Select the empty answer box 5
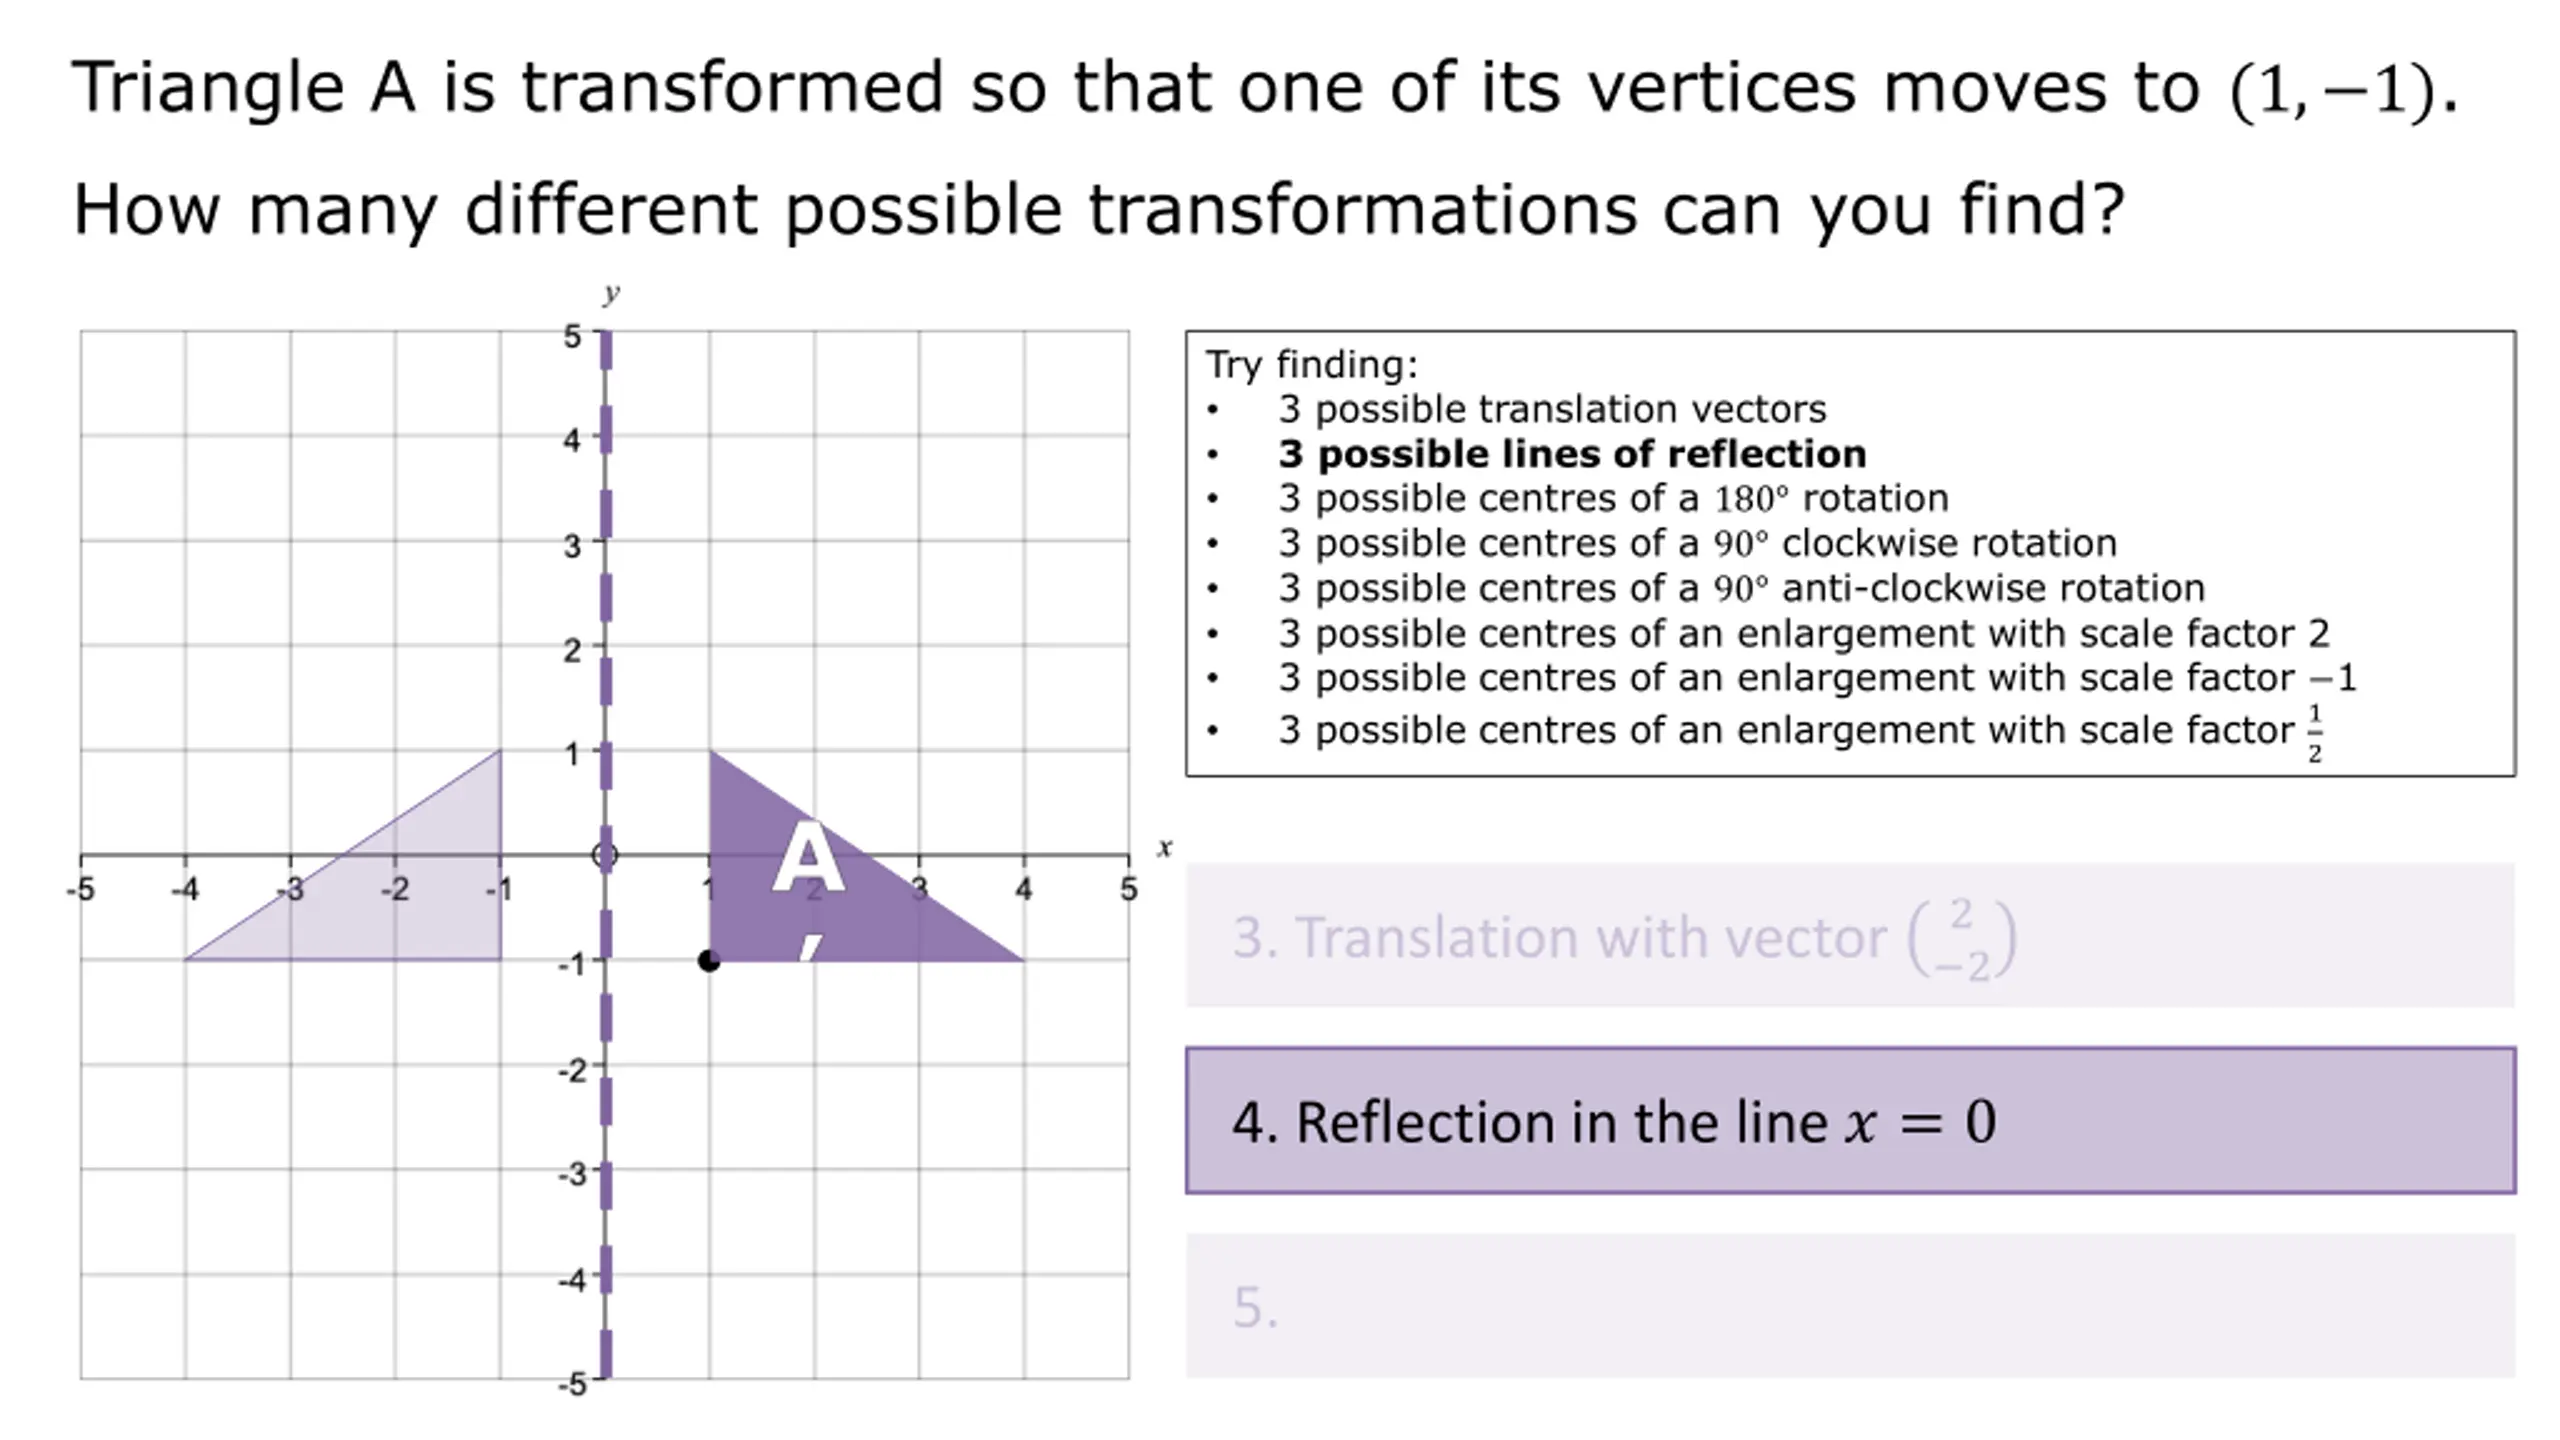This screenshot has width=2560, height=1440. [x=1850, y=1306]
